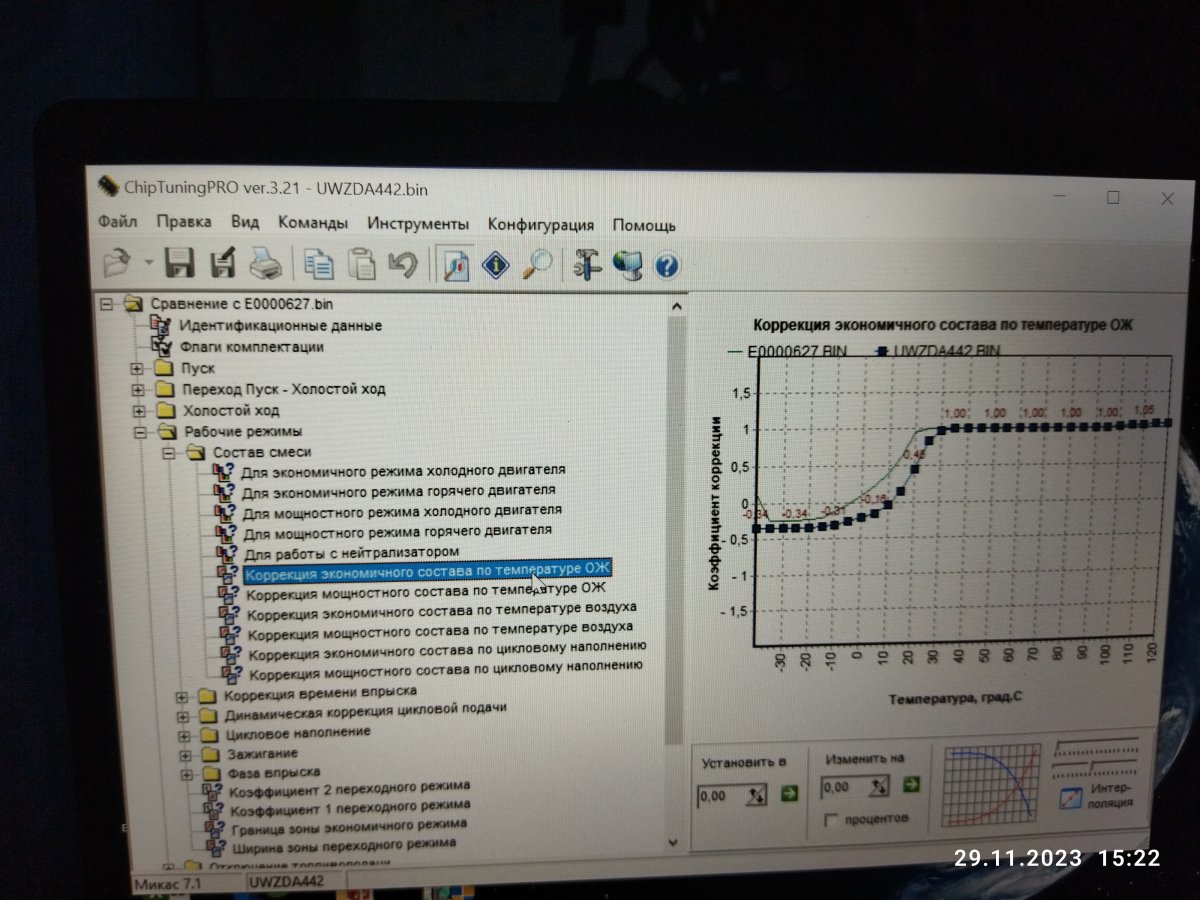The image size is (1200, 900).
Task: Select "Флаги комплектации" in the tree
Action: pyautogui.click(x=251, y=347)
